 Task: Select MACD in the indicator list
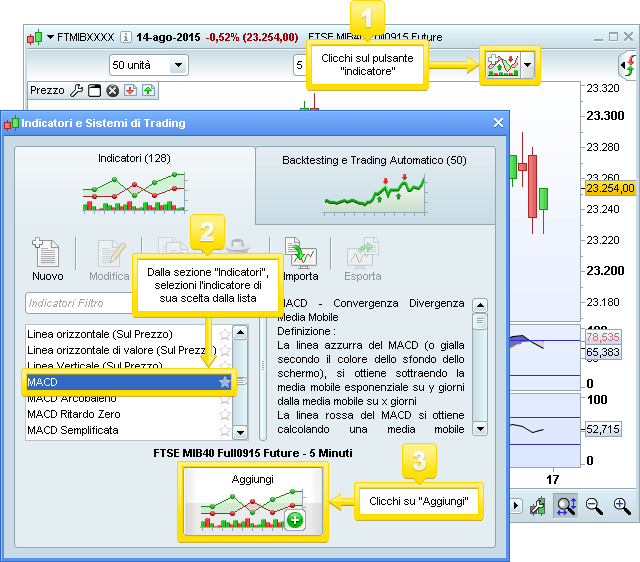coord(128,382)
